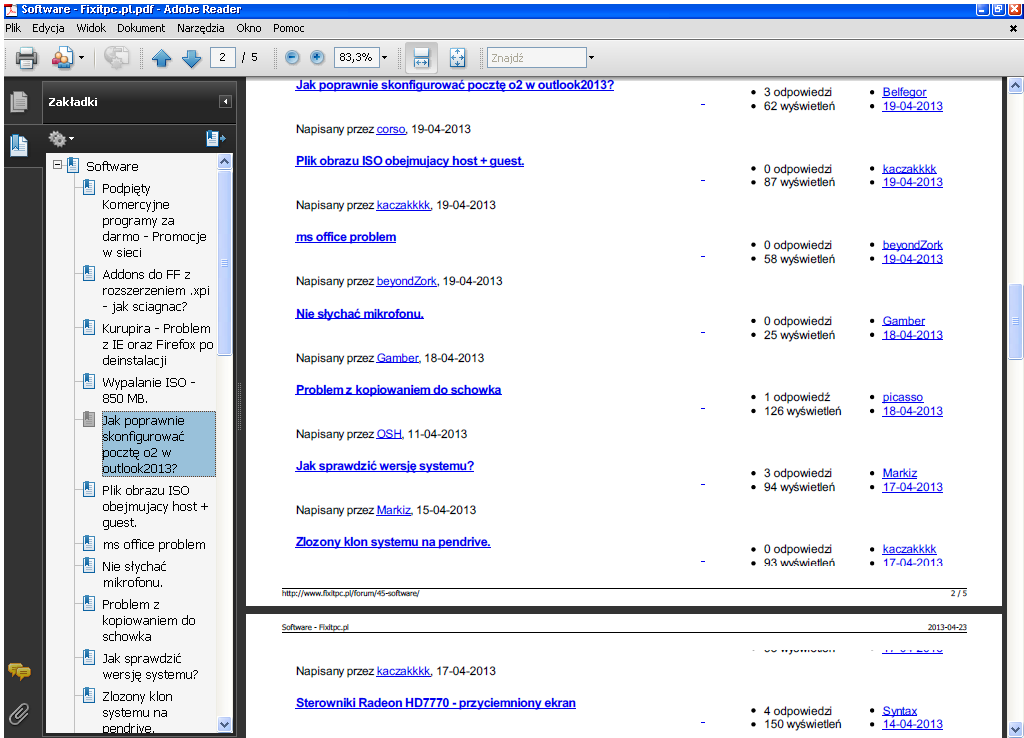Collapse the Zakładki panel

pyautogui.click(x=225, y=102)
